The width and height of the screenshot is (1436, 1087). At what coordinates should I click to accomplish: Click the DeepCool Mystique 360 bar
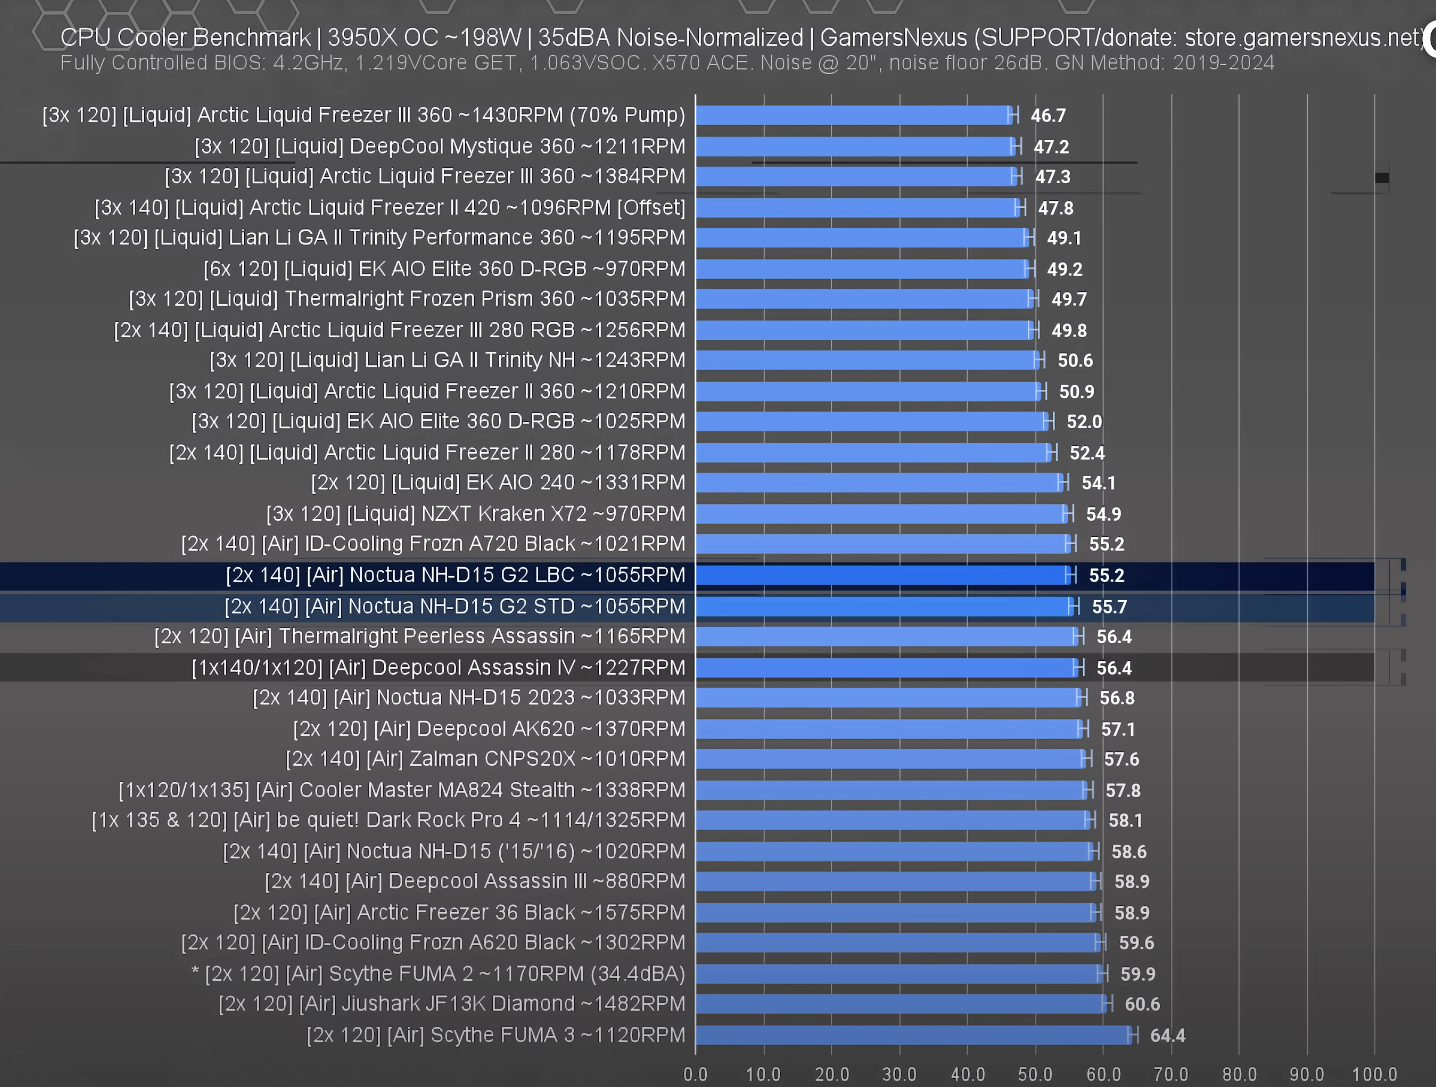coord(856,146)
